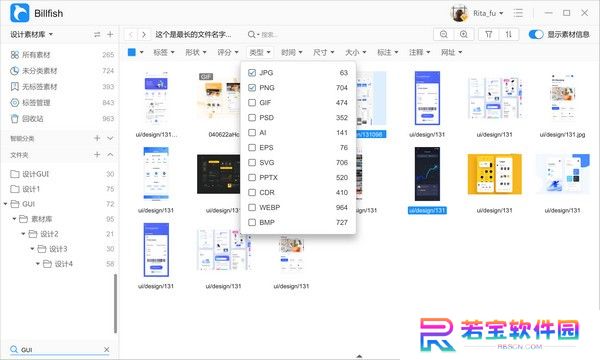
Task: Click the sidebar vertical scrollbar
Action: (115, 303)
